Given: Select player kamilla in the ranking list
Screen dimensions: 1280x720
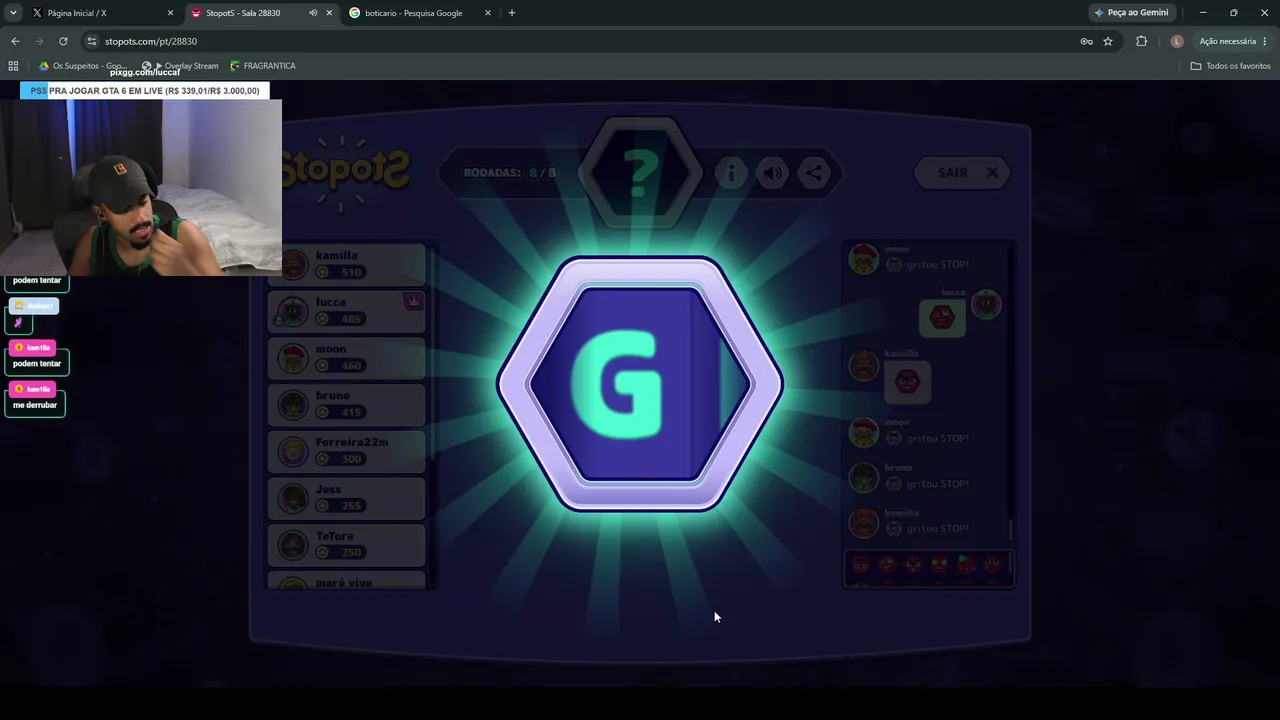Looking at the screenshot, I should 347,264.
